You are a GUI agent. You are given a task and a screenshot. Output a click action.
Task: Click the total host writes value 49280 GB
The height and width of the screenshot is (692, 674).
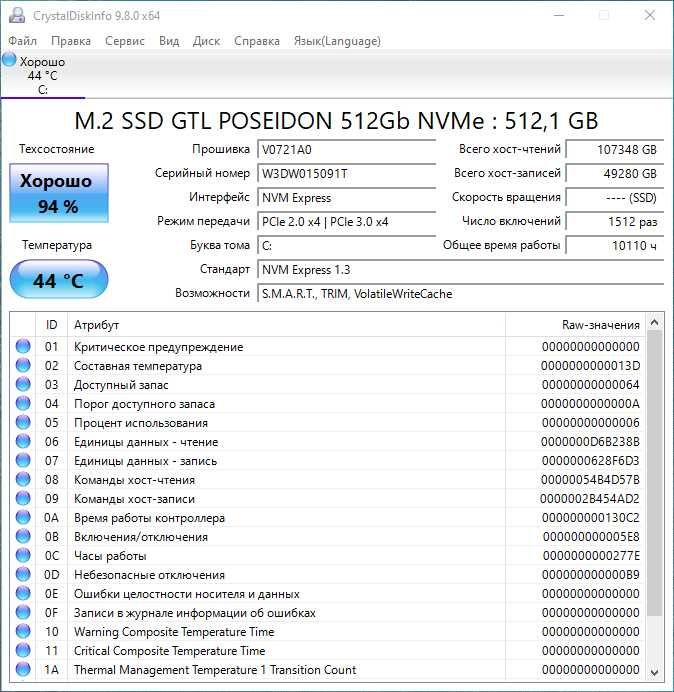pos(614,173)
